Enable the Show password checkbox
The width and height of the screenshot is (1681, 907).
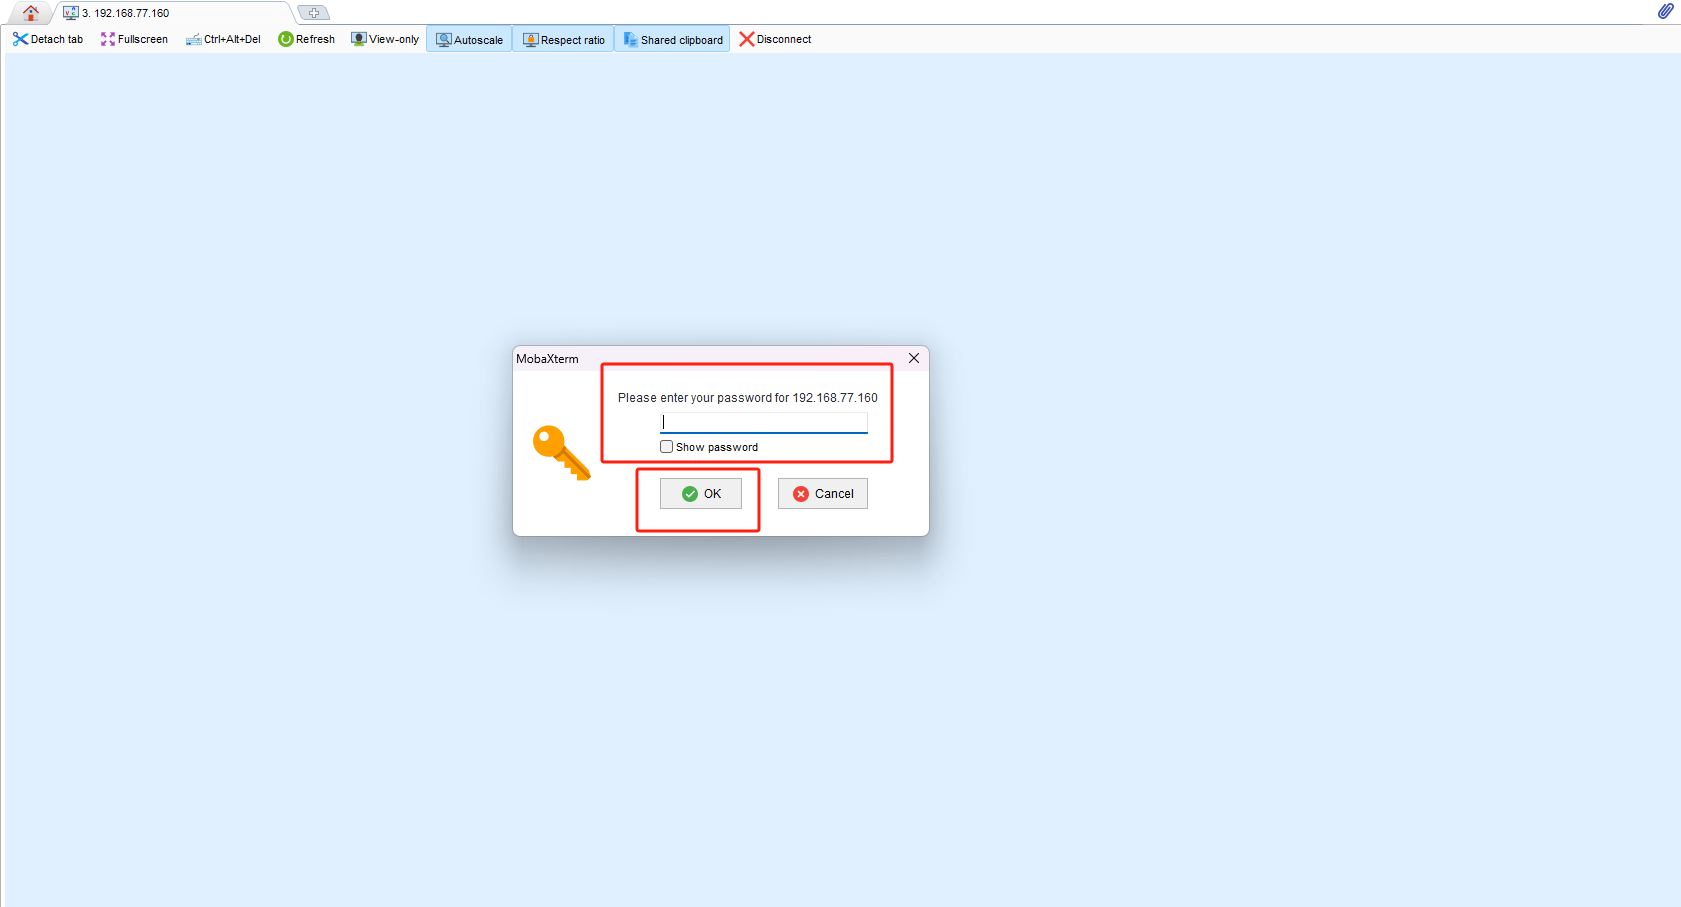tap(667, 447)
